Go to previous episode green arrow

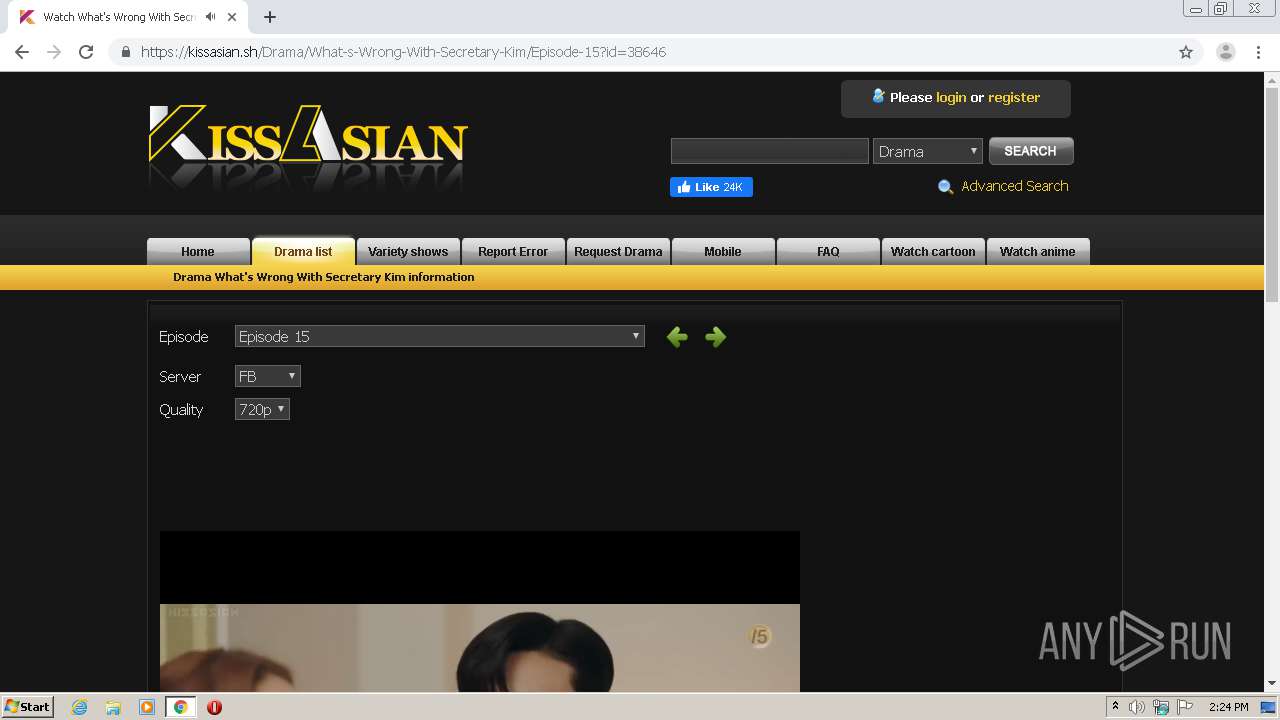click(x=677, y=337)
